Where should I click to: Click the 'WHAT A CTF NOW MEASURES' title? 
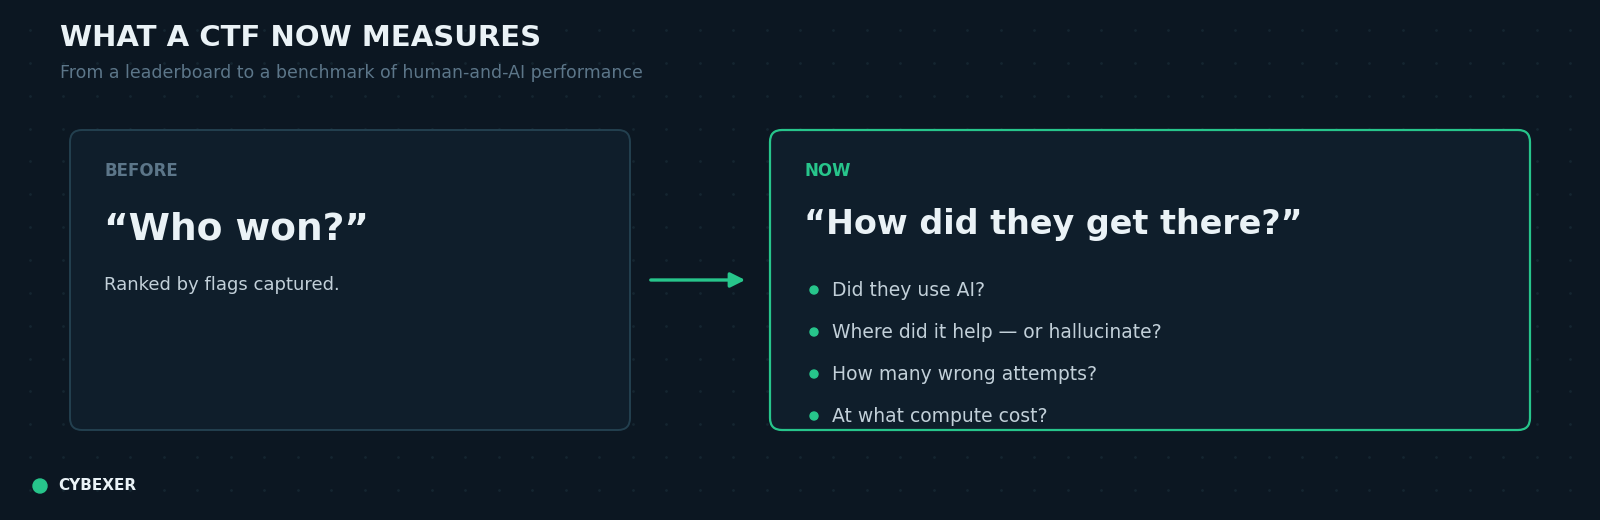(x=300, y=37)
